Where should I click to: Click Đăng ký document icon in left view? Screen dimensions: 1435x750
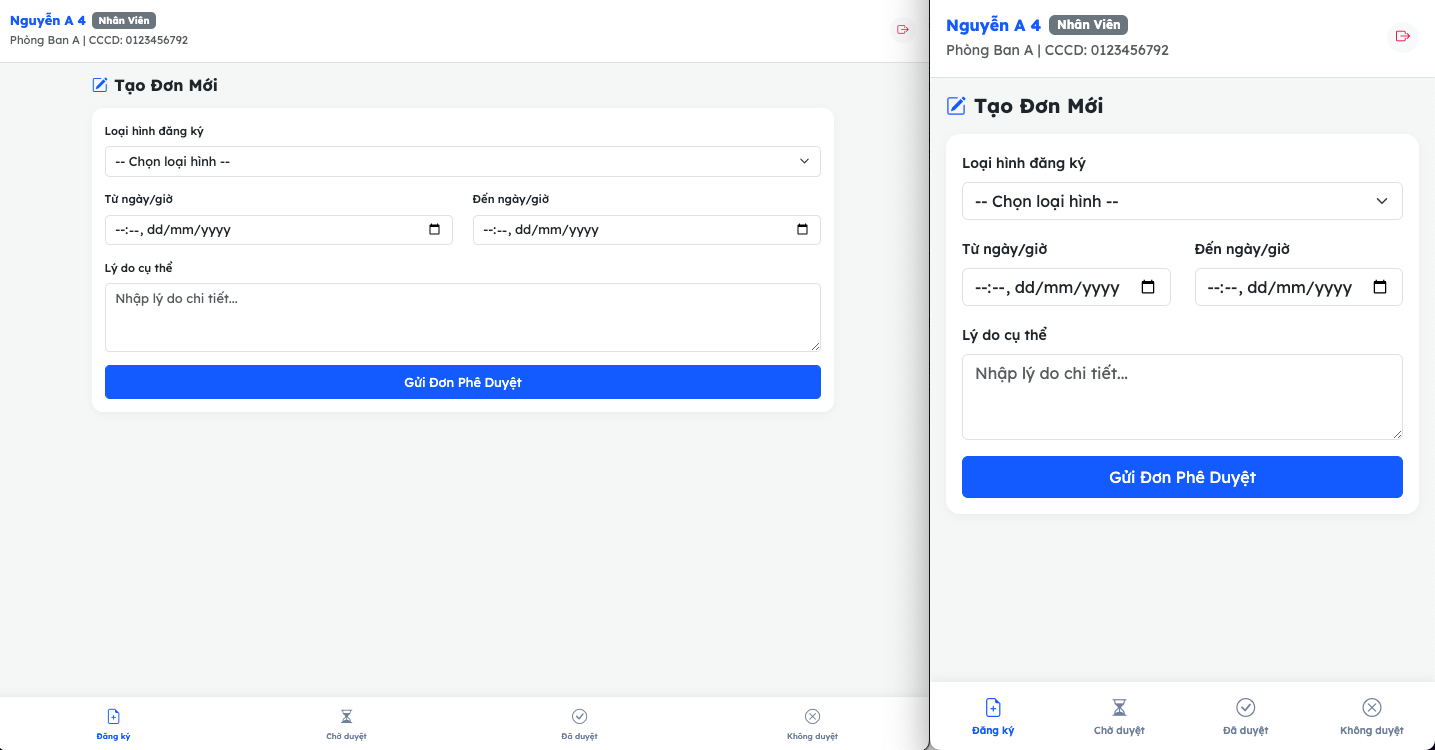point(113,716)
